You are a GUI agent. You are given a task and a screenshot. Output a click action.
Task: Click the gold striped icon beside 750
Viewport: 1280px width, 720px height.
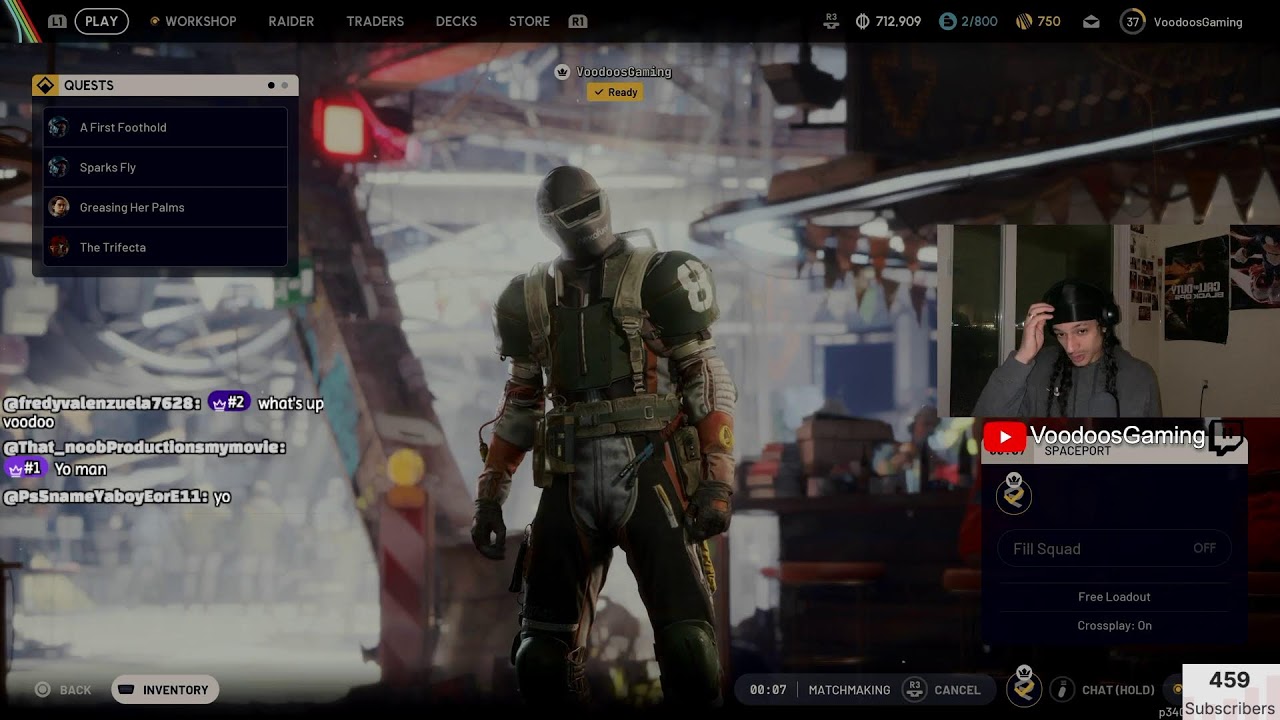coord(1023,21)
